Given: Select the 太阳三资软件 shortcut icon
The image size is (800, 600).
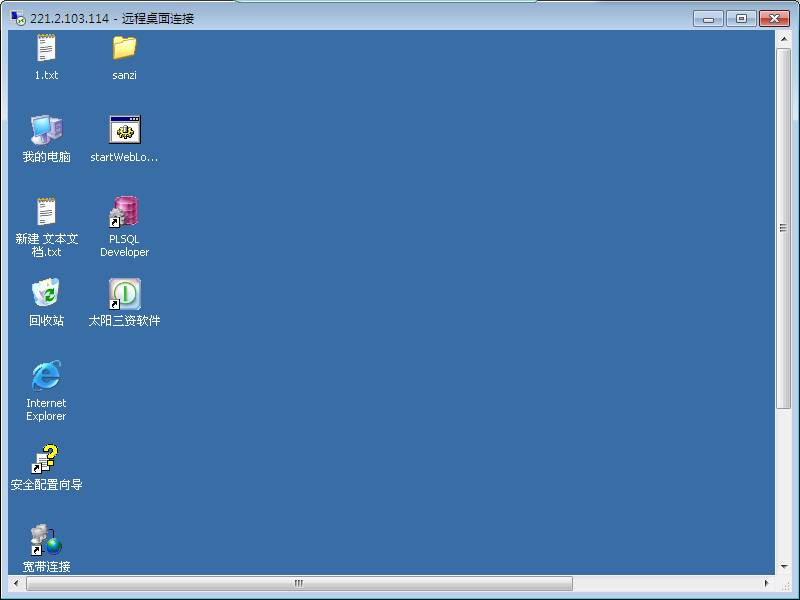Looking at the screenshot, I should (124, 293).
